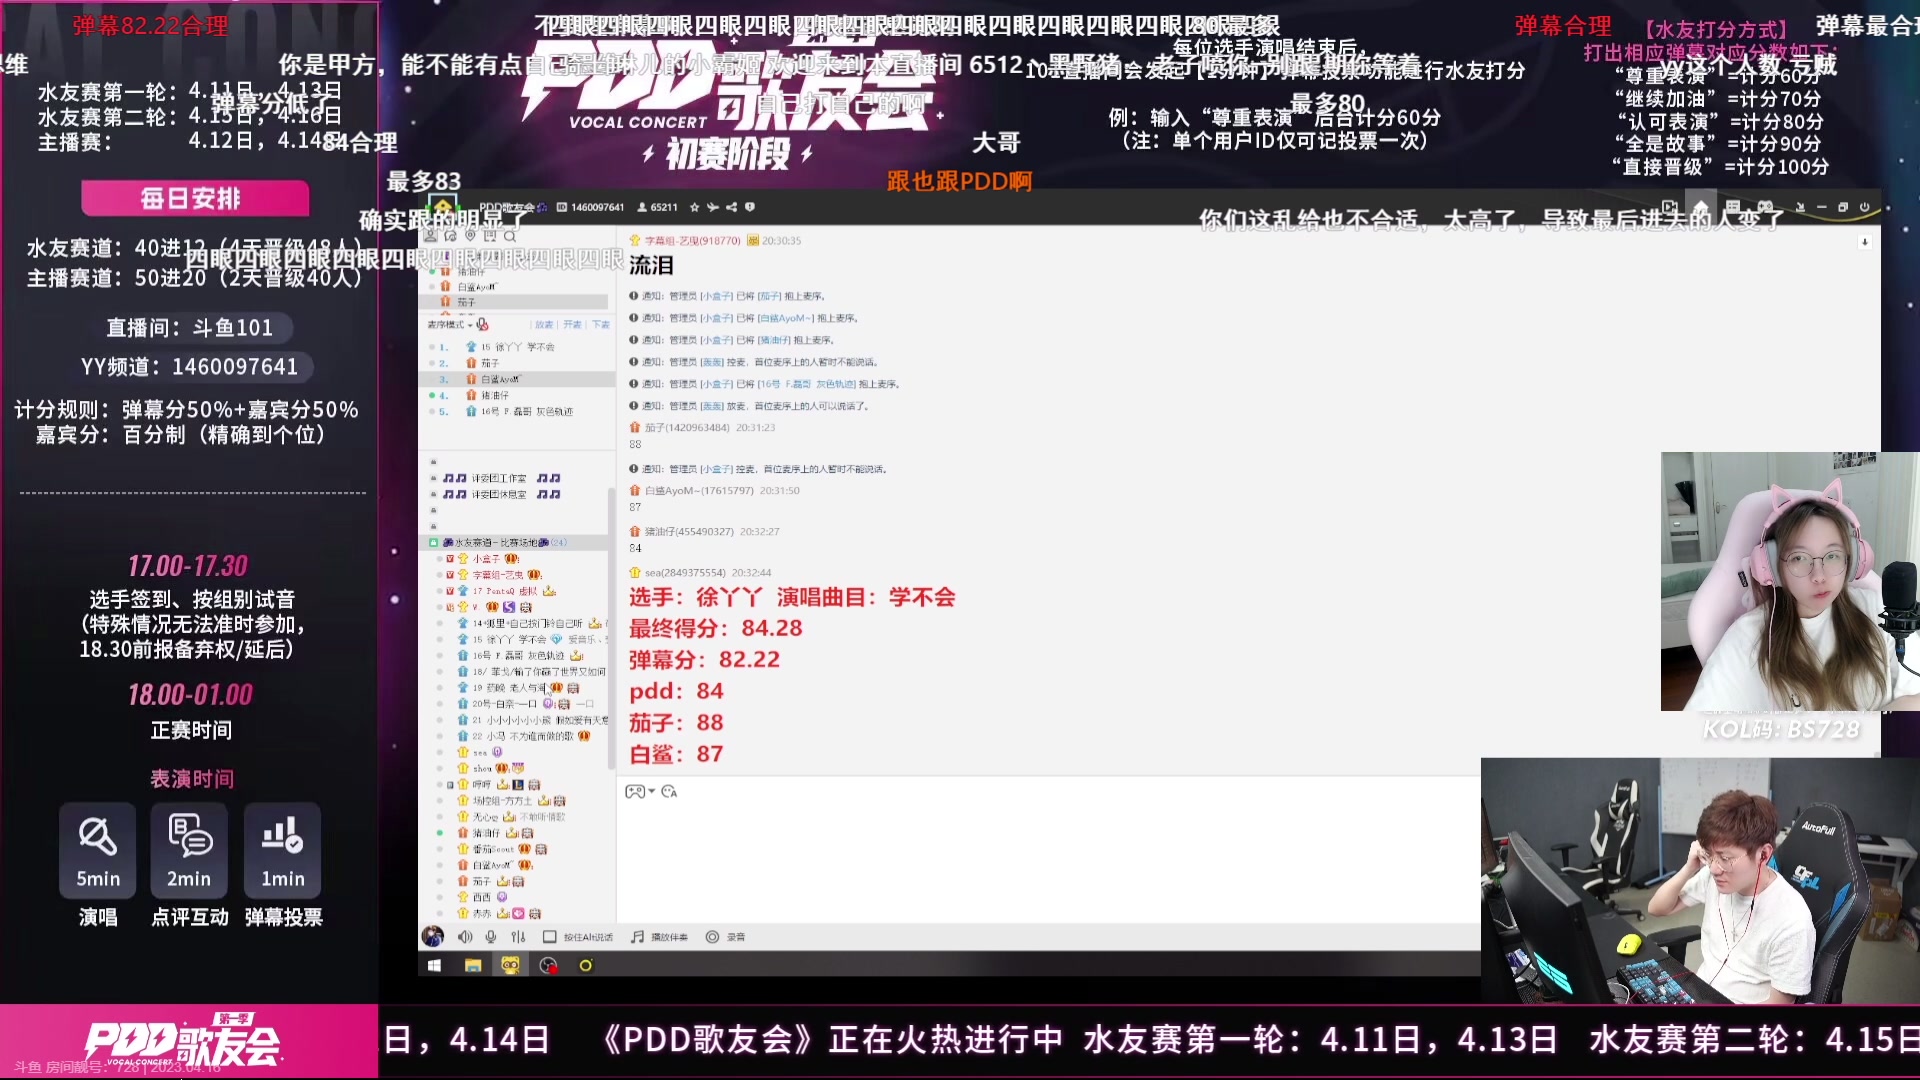This screenshot has height=1080, width=1920.
Task: Open File Explorer from the taskbar
Action: pyautogui.click(x=473, y=965)
